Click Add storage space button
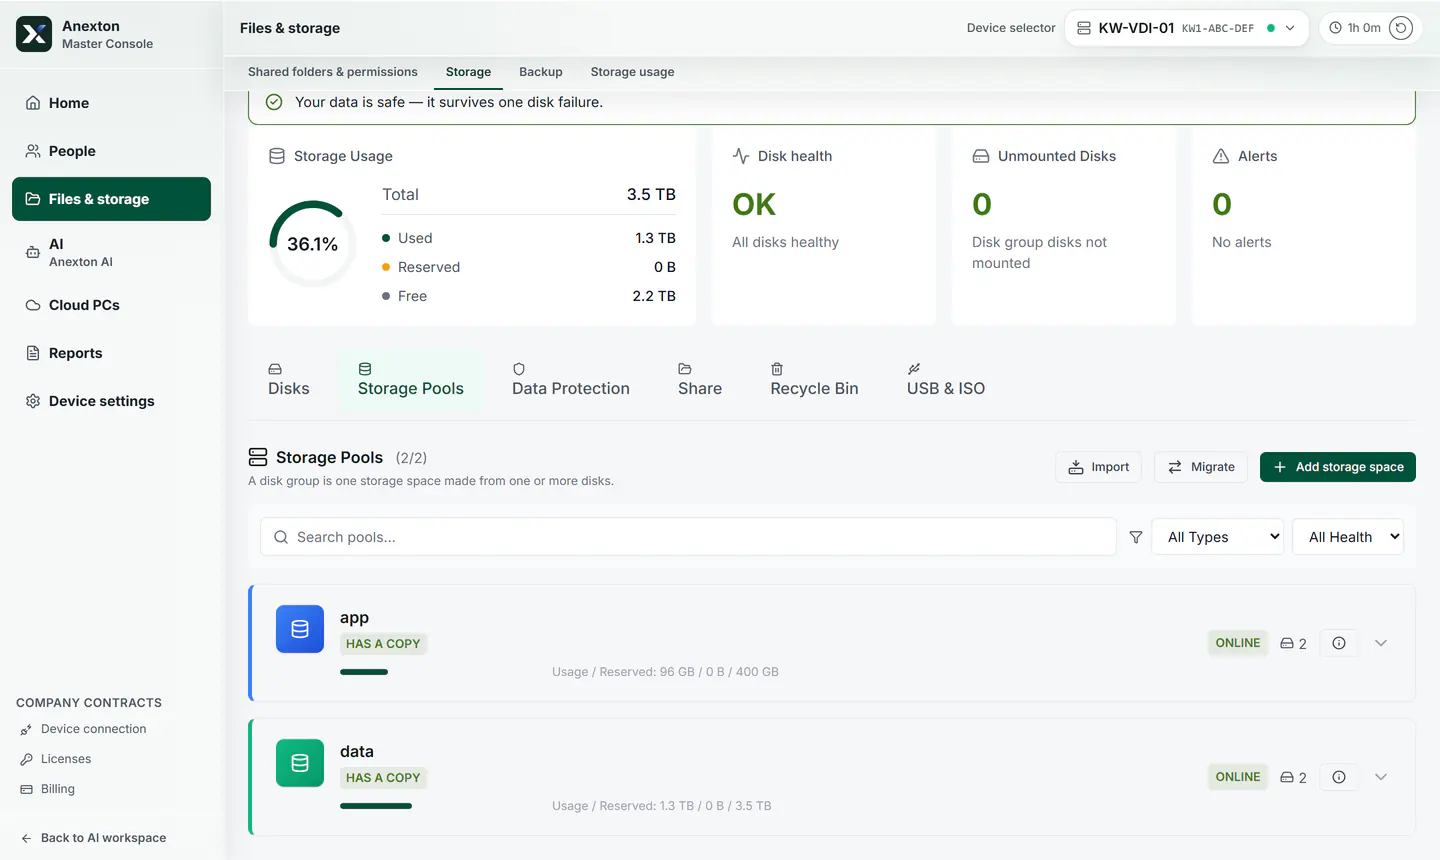This screenshot has width=1440, height=860. (x=1338, y=467)
